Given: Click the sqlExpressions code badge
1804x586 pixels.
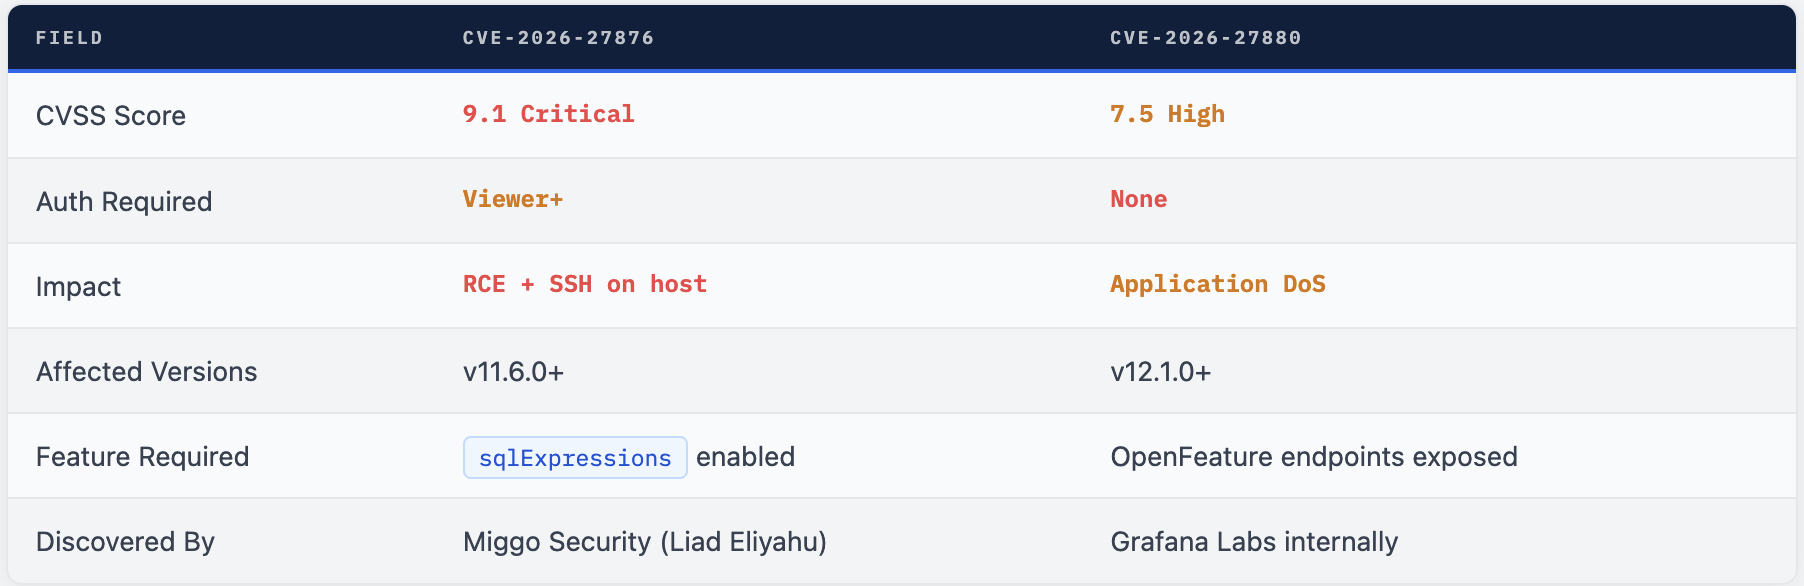Looking at the screenshot, I should coord(575,458).
